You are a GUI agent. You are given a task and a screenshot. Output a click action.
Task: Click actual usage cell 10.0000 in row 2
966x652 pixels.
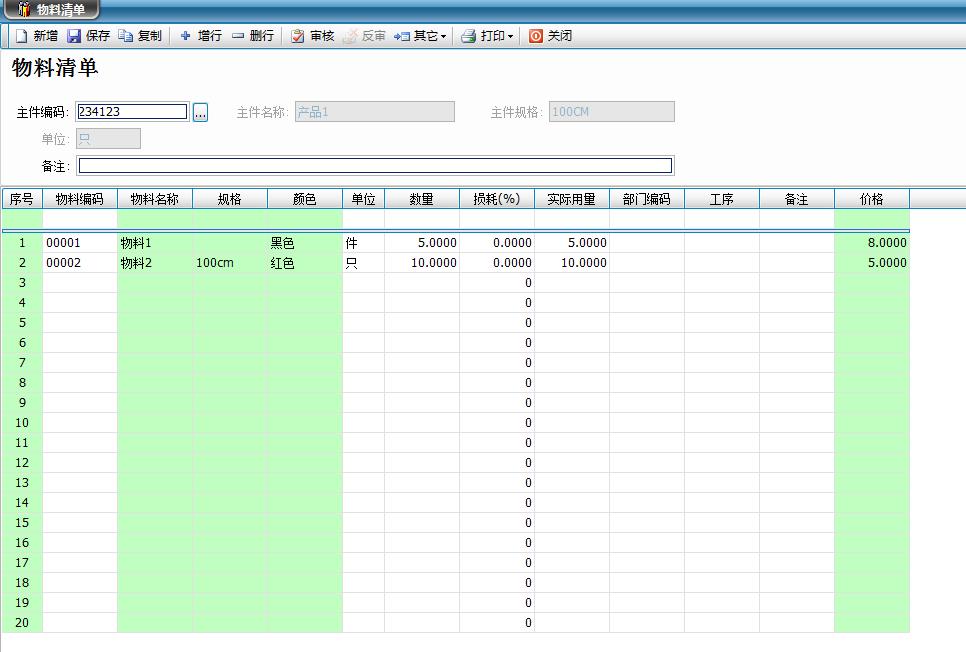(572, 263)
